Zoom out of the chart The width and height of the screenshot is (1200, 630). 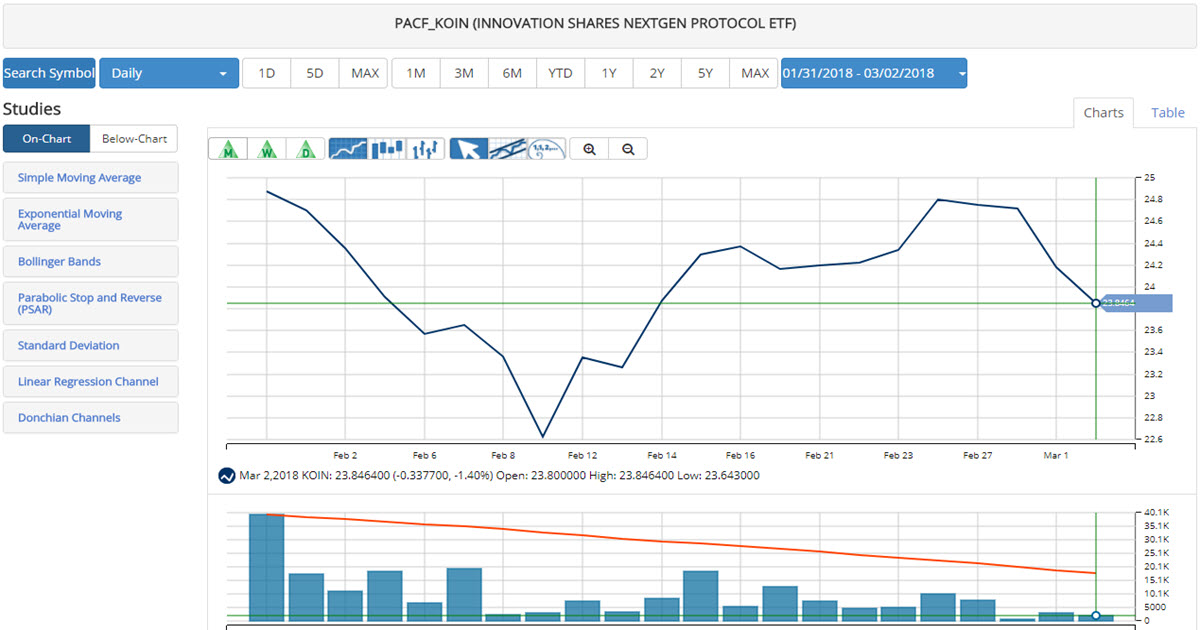point(628,149)
